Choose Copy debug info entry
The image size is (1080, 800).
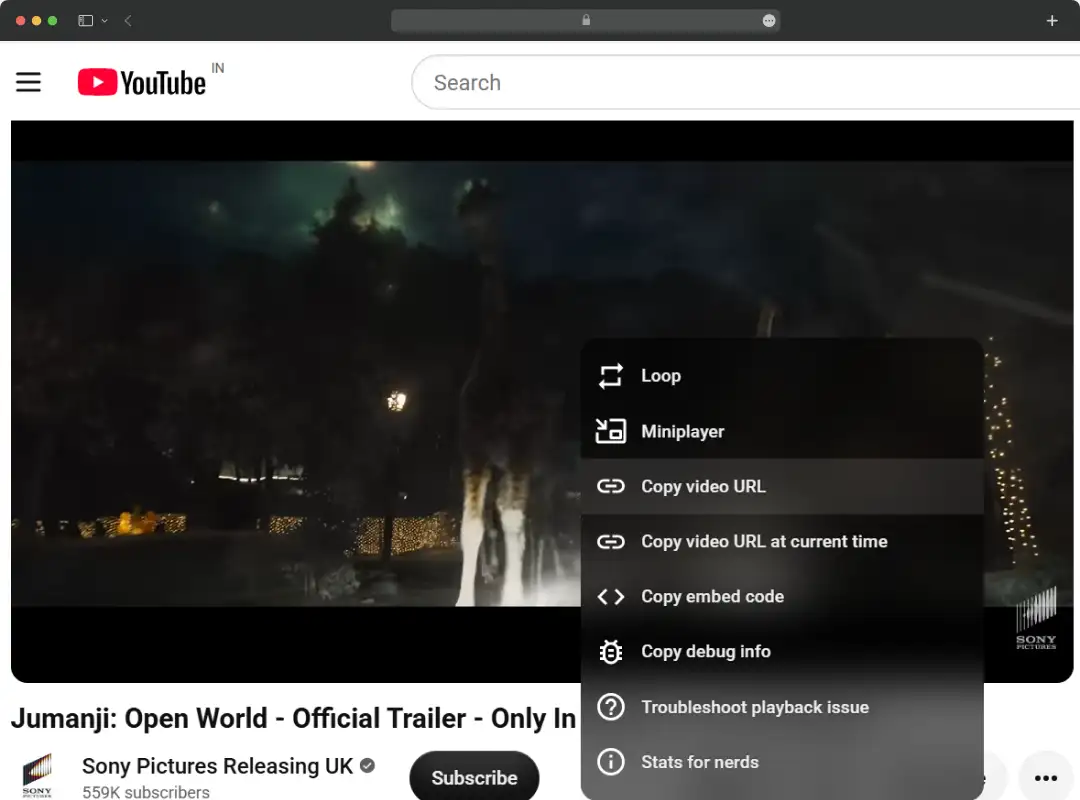pyautogui.click(x=782, y=652)
